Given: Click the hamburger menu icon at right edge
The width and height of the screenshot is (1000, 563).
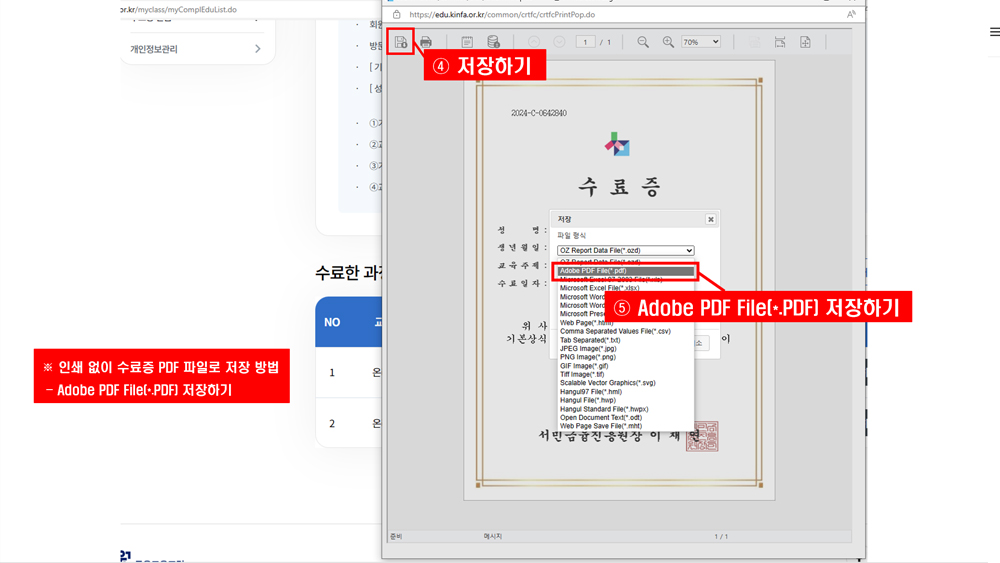Looking at the screenshot, I should pos(995,32).
